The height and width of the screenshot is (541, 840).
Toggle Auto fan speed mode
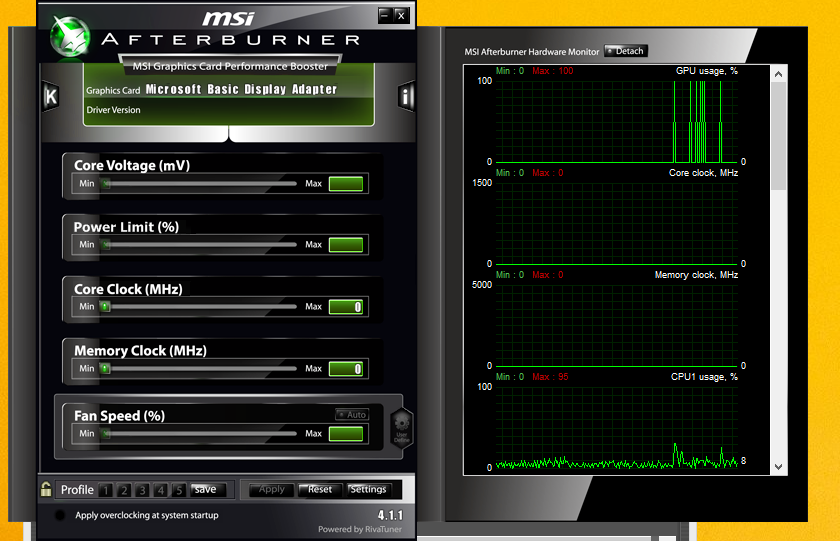[x=352, y=415]
